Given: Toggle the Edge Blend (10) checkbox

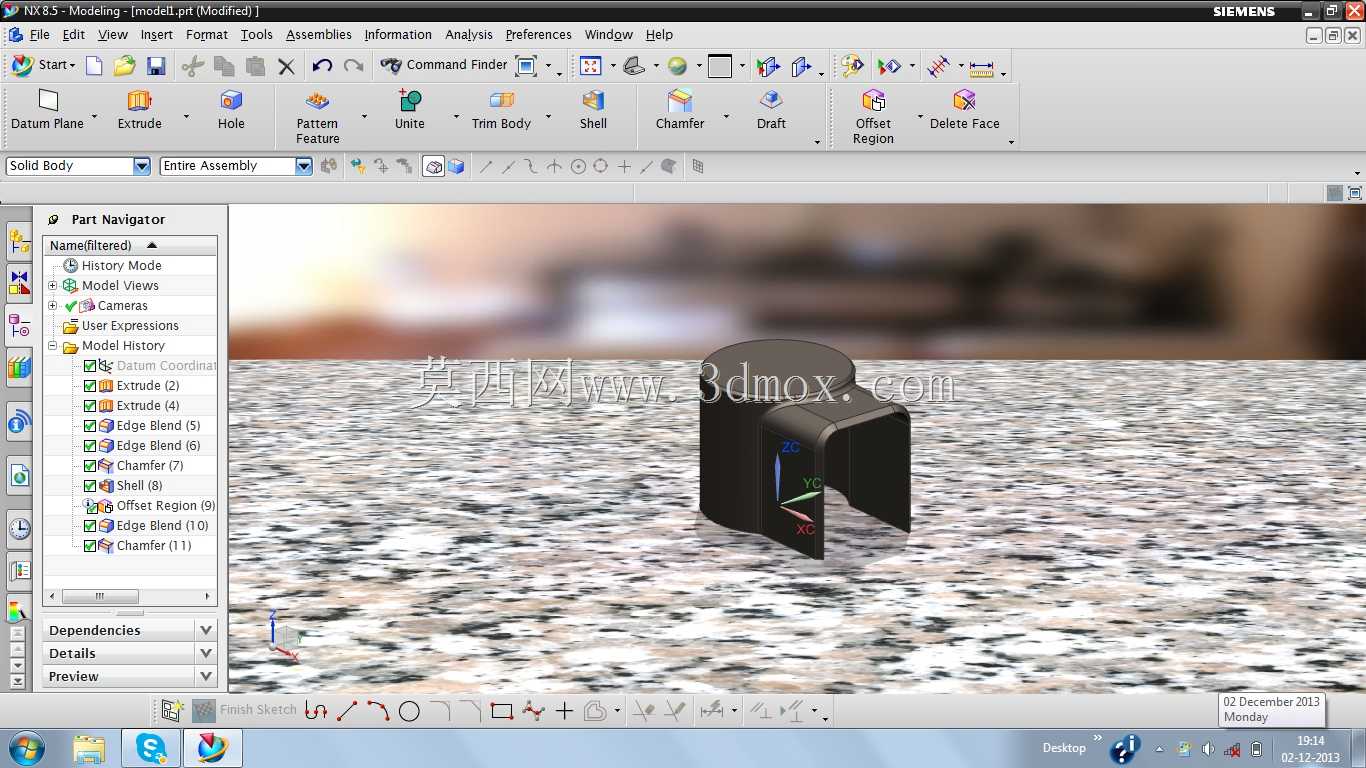Looking at the screenshot, I should pyautogui.click(x=90, y=526).
